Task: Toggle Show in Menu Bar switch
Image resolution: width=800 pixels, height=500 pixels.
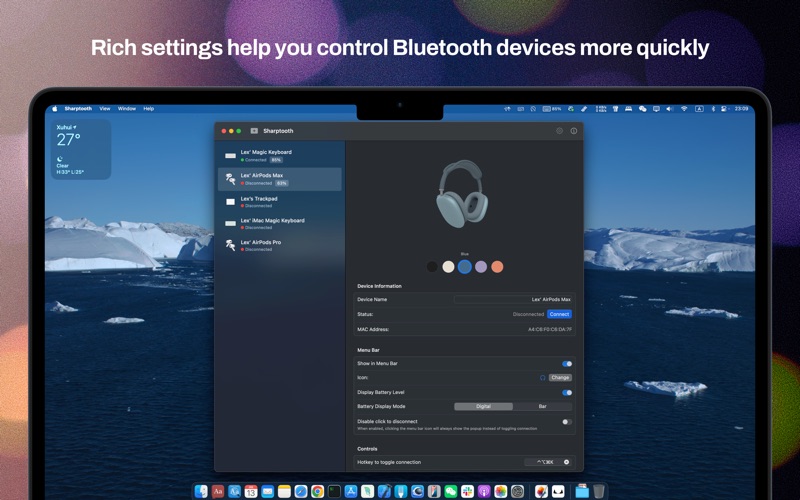Action: click(567, 364)
